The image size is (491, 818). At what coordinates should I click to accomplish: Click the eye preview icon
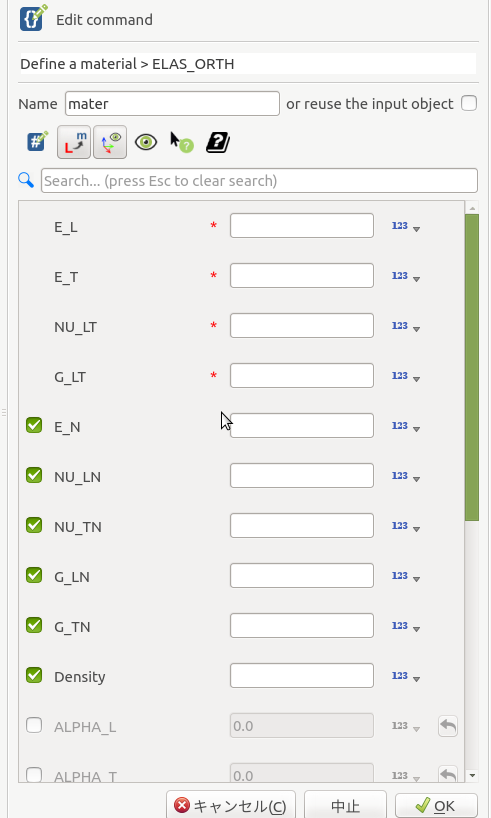(x=146, y=142)
